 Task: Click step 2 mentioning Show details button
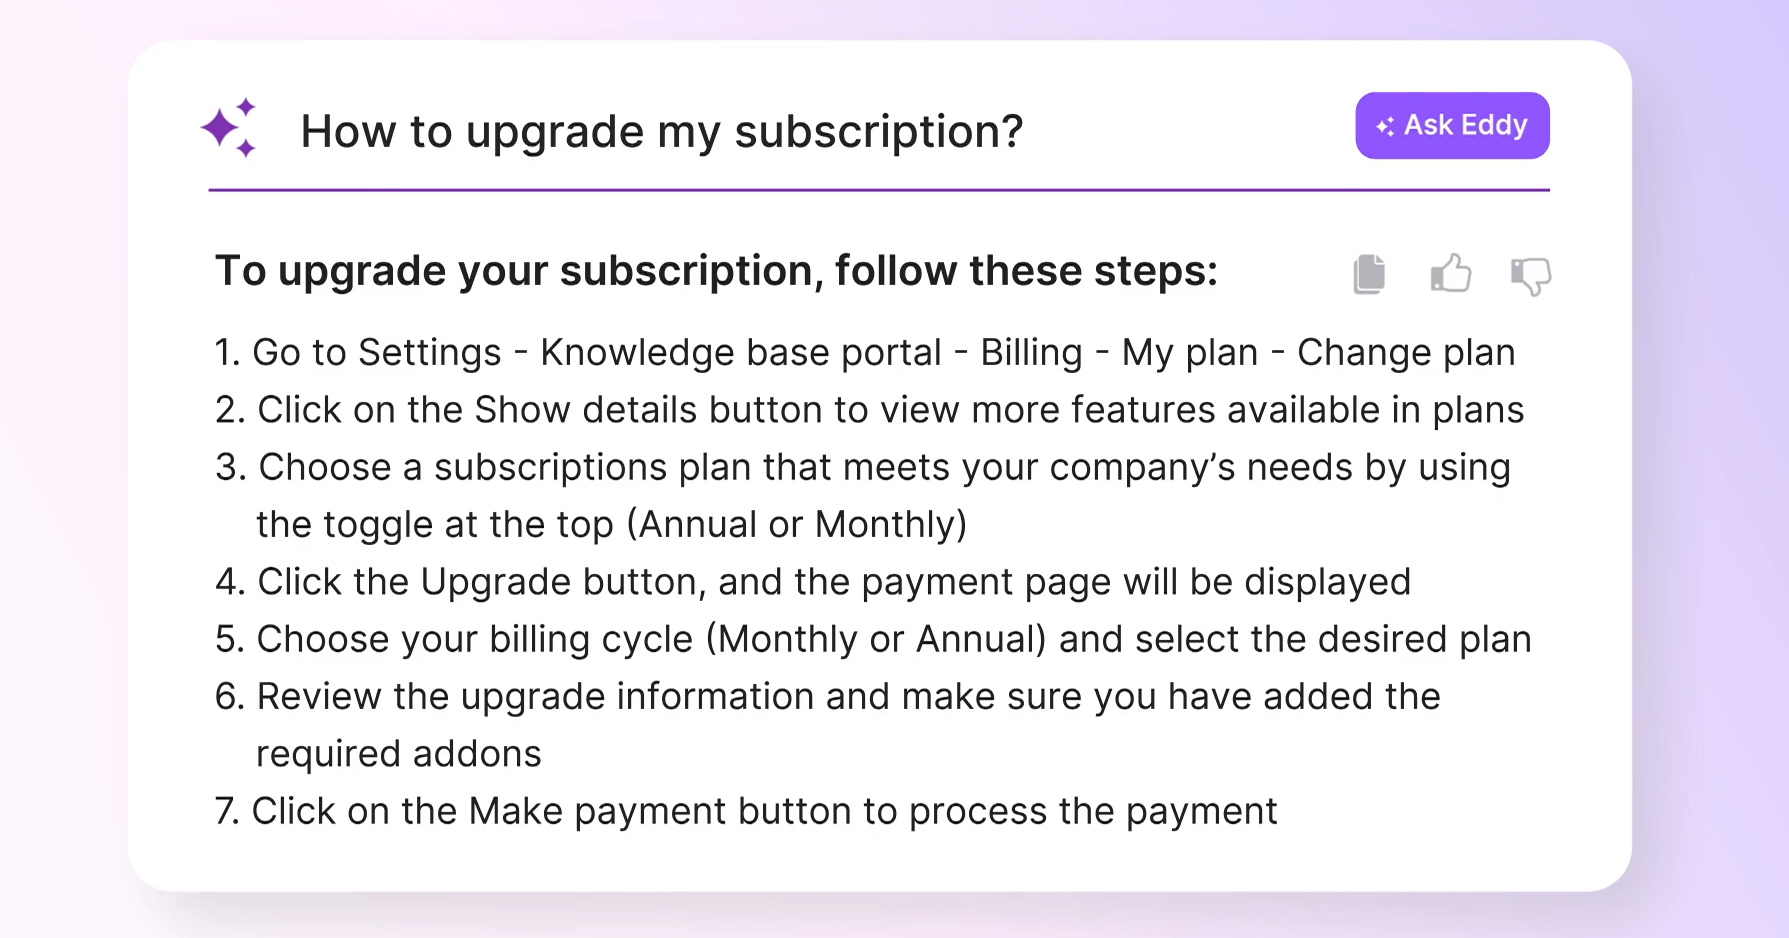tap(869, 409)
